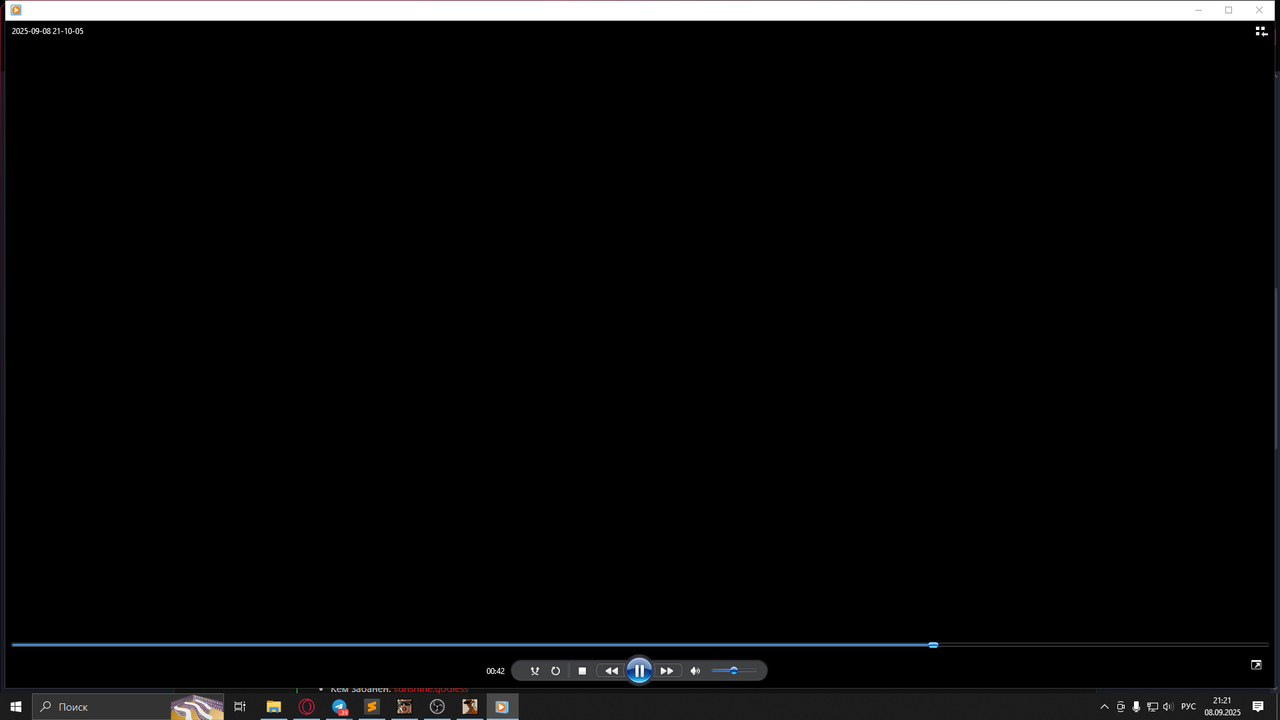Open the system volume control in the tray
This screenshot has height=720, width=1280.
tap(1167, 707)
